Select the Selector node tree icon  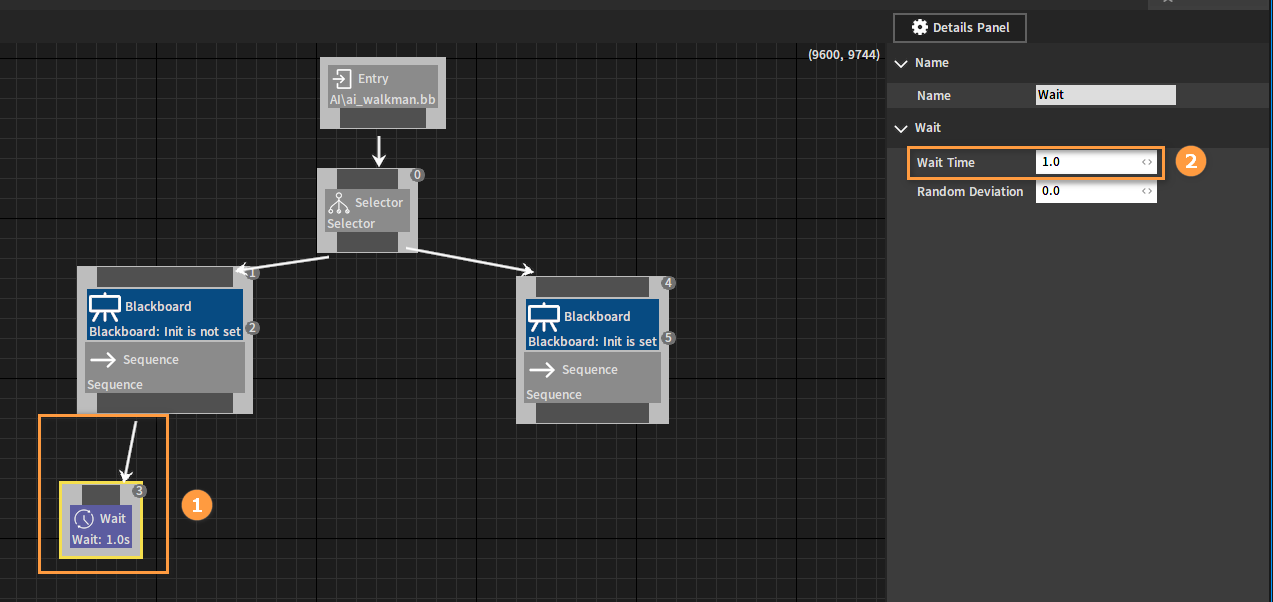[338, 203]
